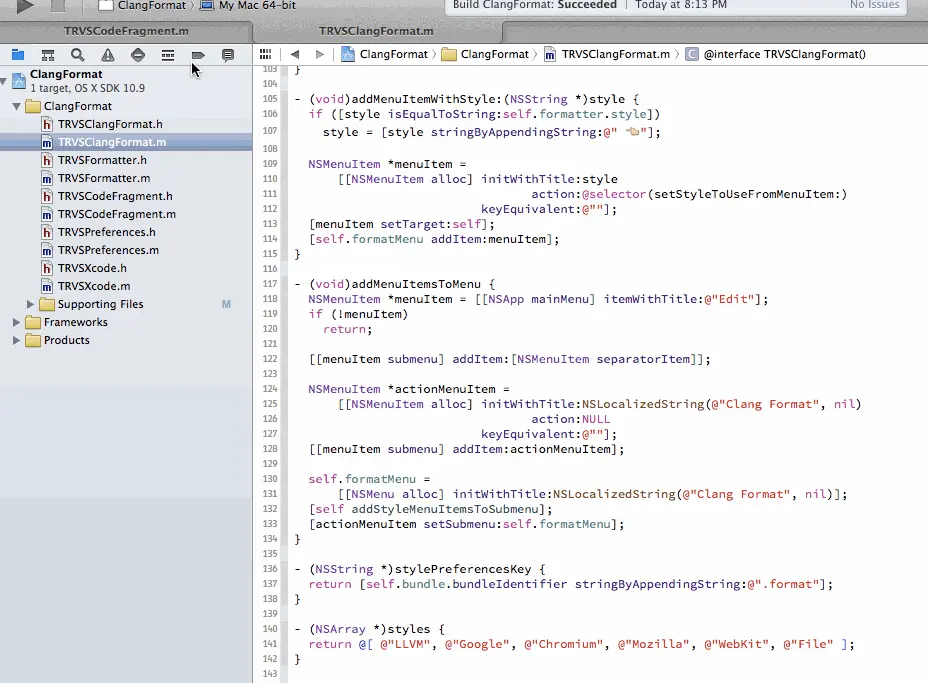Select ClangFormat folder in jump bar
This screenshot has height=683, width=928.
(x=485, y=54)
